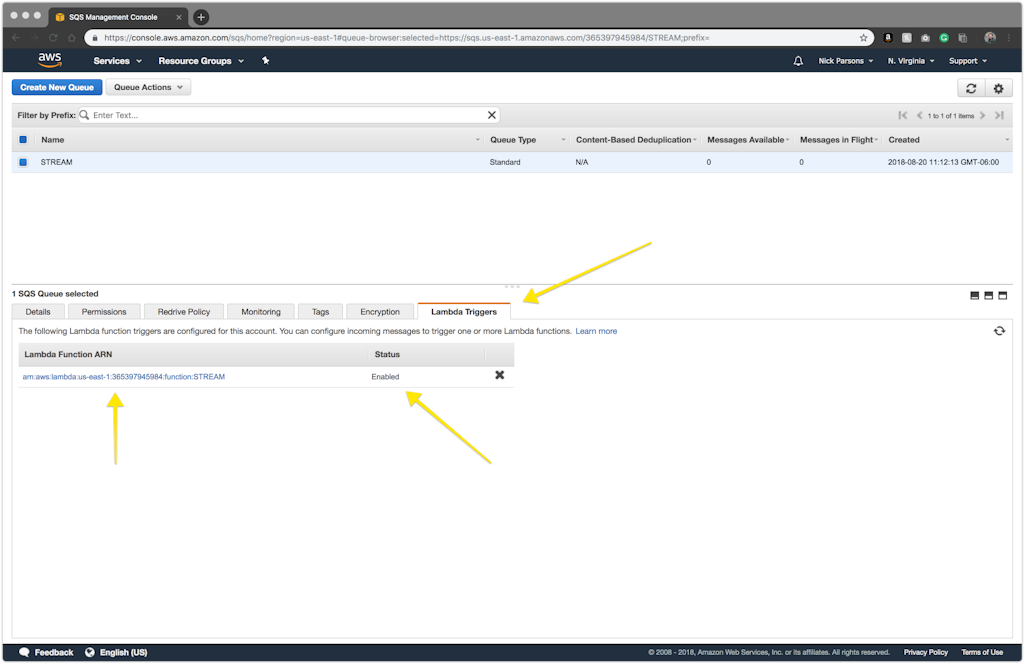Click the Filter by Prefix text field
1024x664 pixels.
(x=285, y=115)
